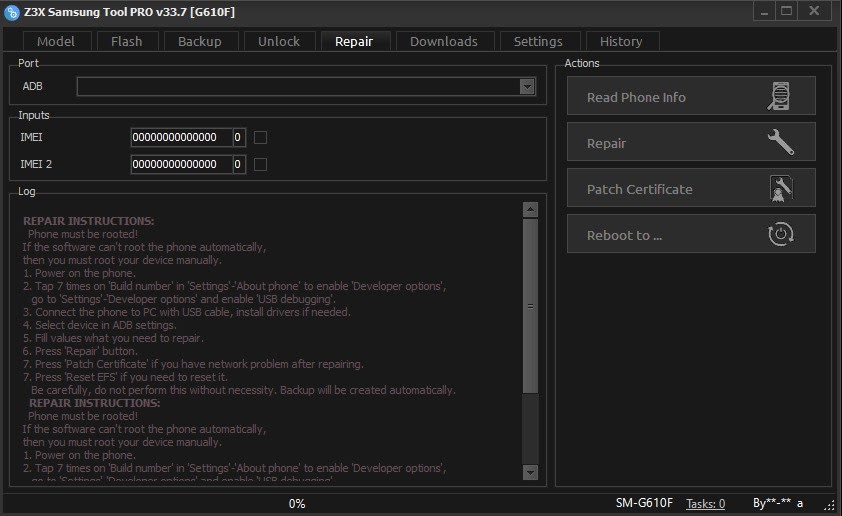Open the Settings tab
The width and height of the screenshot is (842, 516).
point(538,41)
